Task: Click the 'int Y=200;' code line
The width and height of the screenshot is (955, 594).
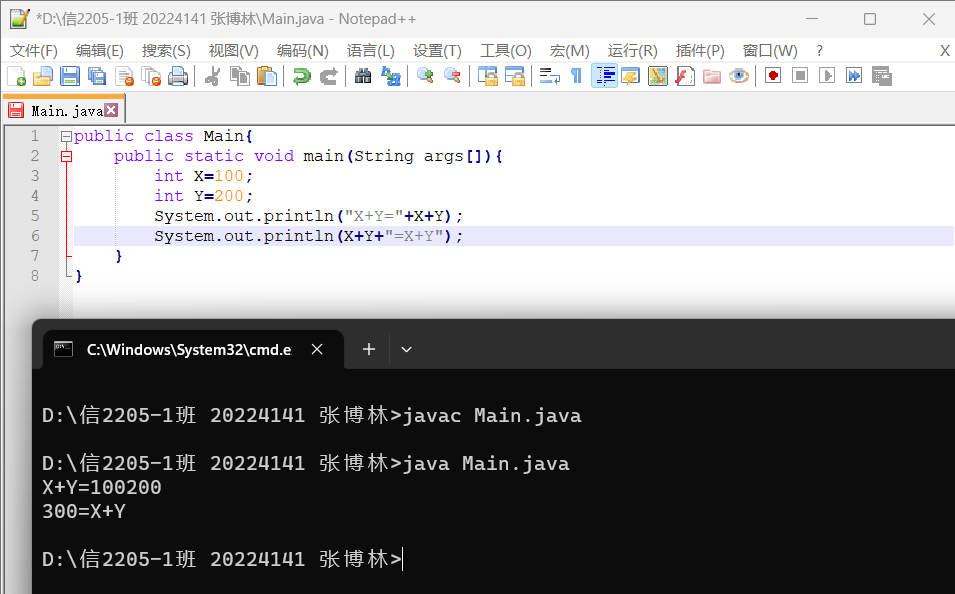Action: point(203,196)
